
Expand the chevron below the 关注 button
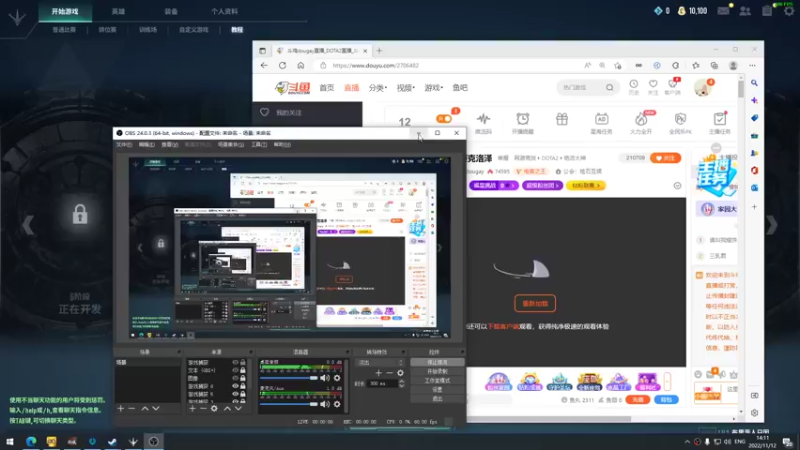coord(677,186)
